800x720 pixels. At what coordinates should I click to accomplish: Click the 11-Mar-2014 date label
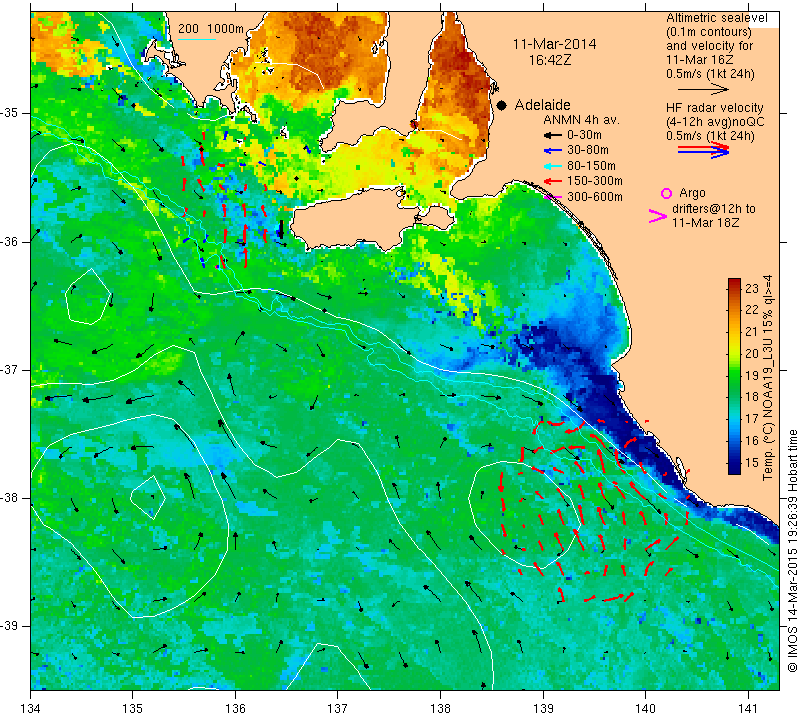[554, 44]
